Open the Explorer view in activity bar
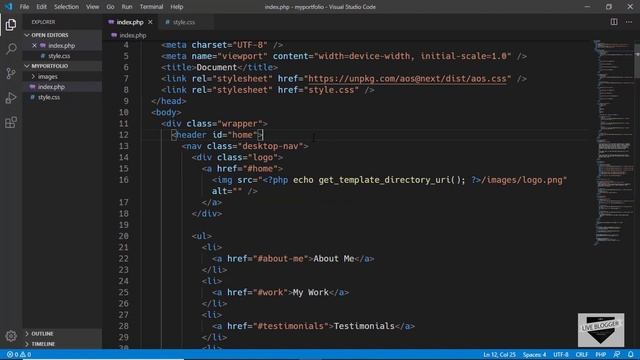640x360 pixels. coord(11,24)
